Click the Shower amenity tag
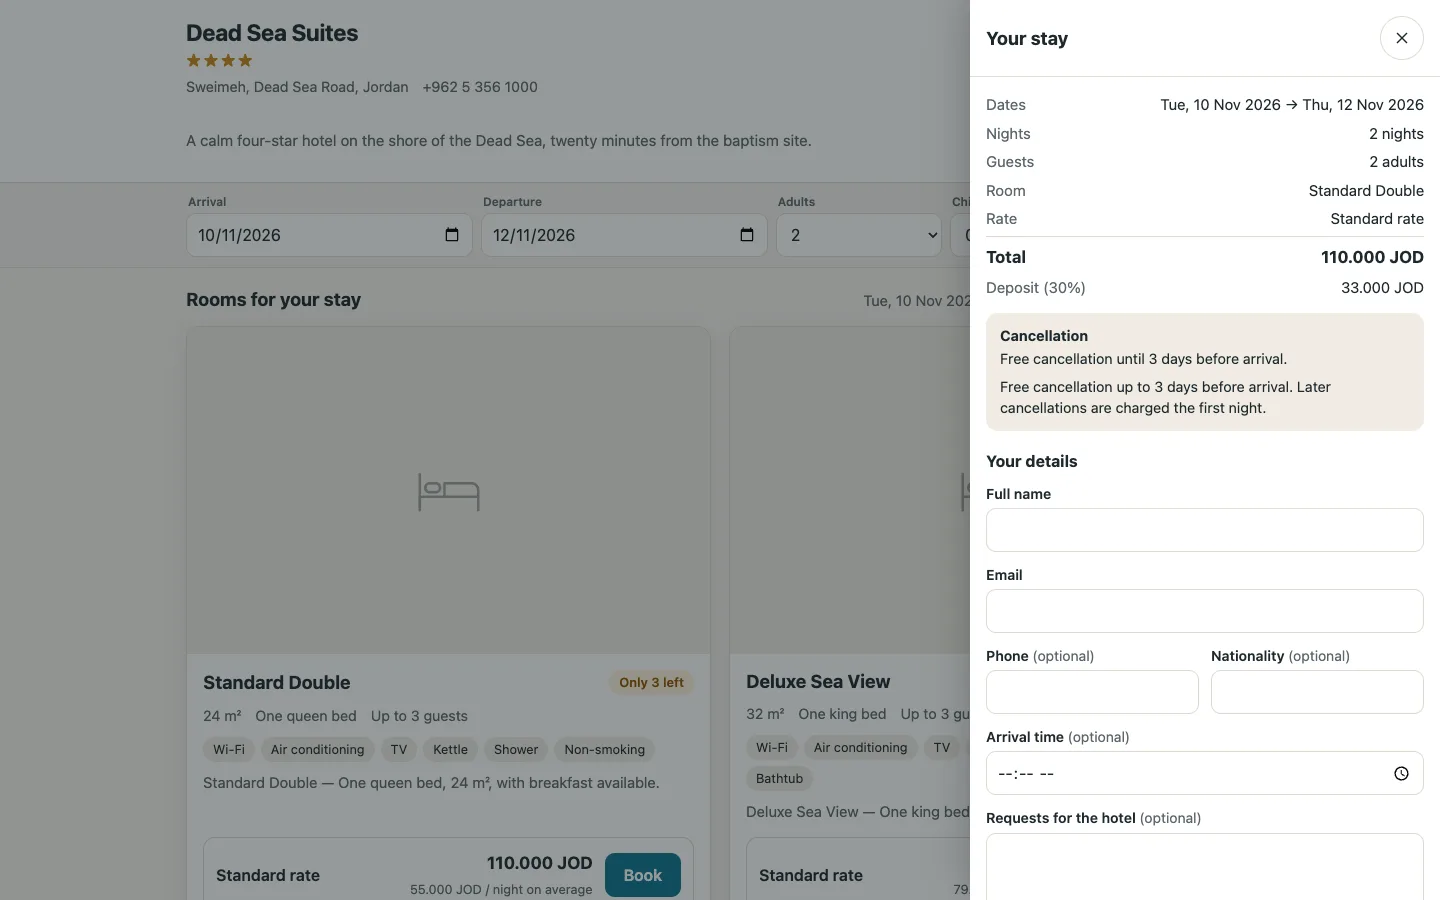Viewport: 1440px width, 900px height. [516, 749]
